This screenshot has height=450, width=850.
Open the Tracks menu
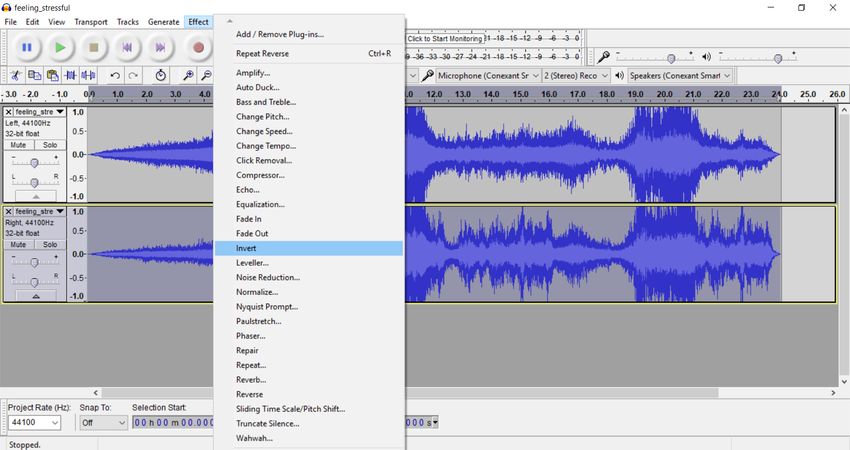pyautogui.click(x=128, y=22)
